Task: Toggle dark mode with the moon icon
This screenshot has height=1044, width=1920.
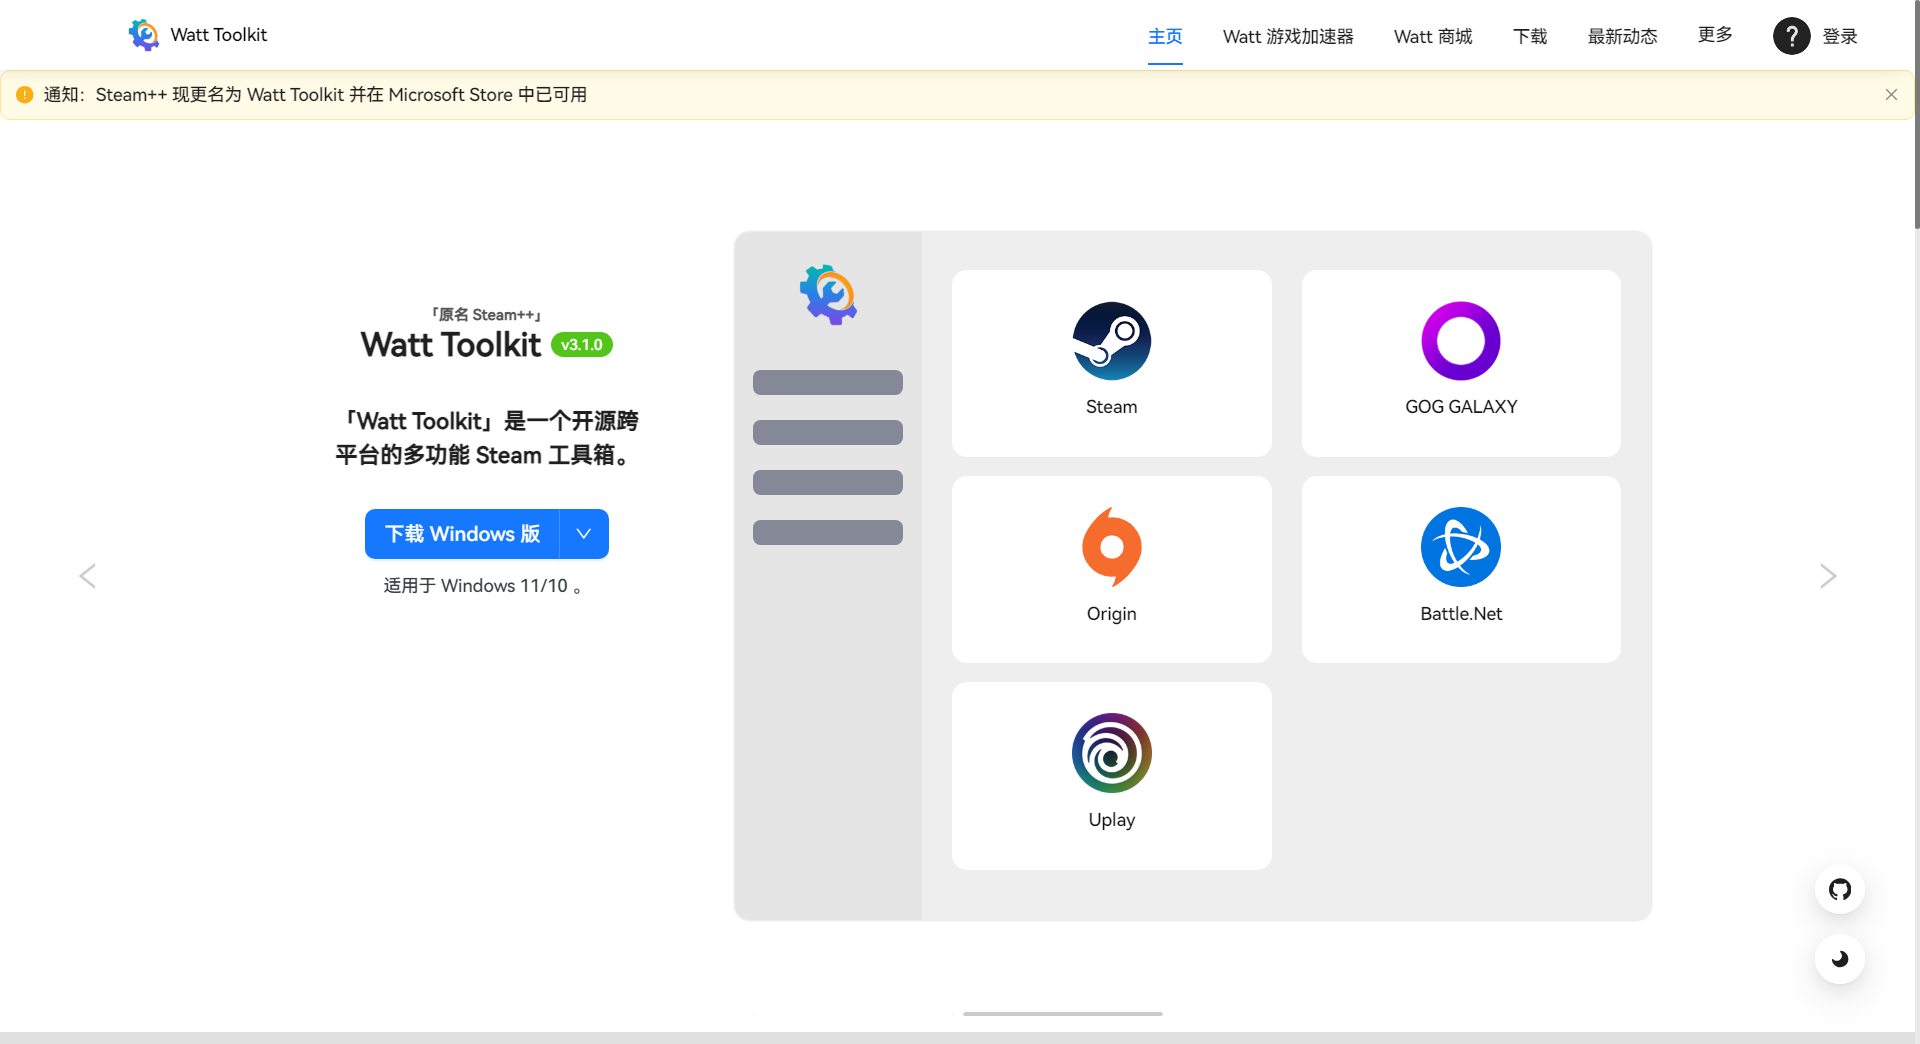Action: click(1839, 958)
